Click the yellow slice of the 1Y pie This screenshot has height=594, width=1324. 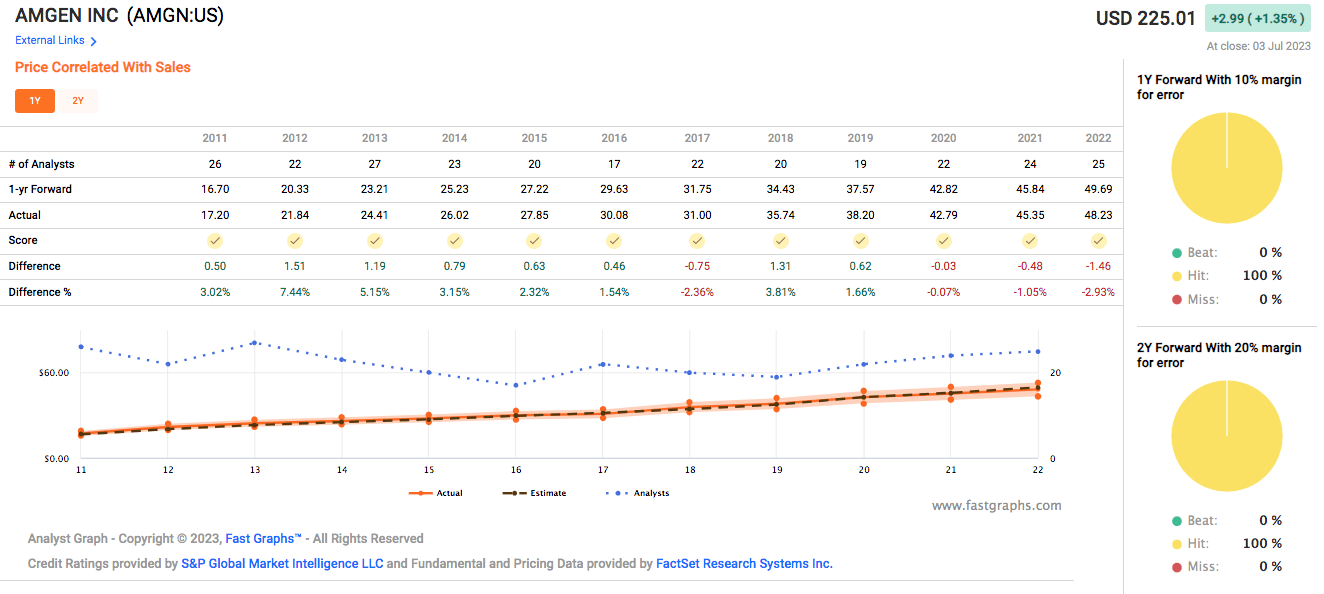[x=1227, y=168]
